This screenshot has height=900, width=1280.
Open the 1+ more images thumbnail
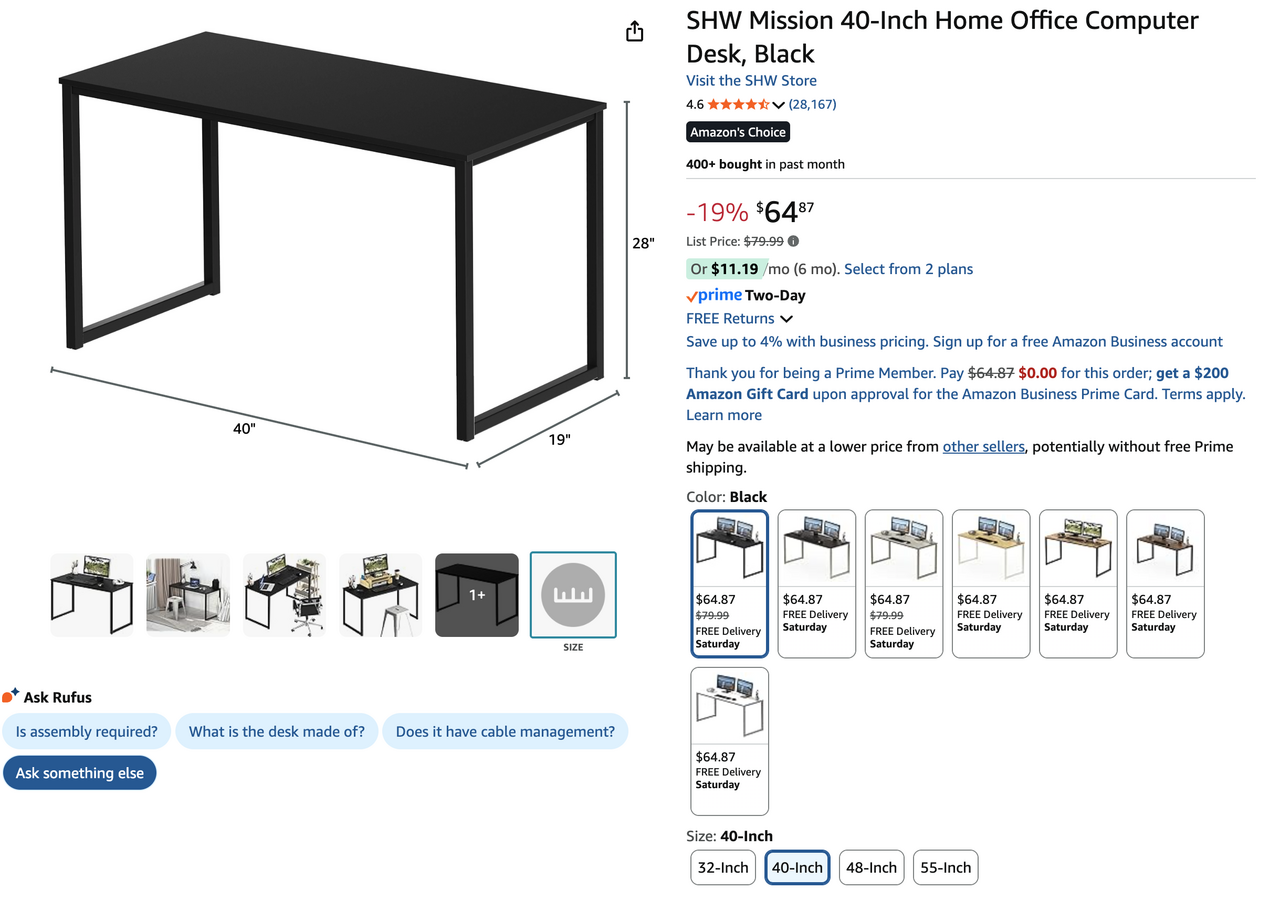point(477,595)
